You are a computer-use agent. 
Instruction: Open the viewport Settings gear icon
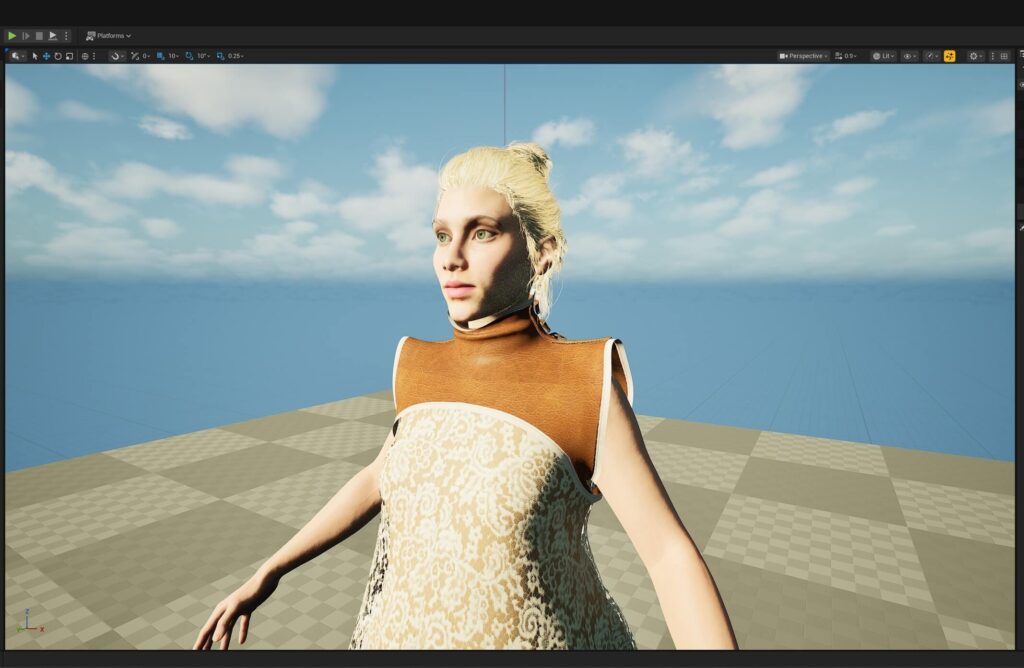975,56
